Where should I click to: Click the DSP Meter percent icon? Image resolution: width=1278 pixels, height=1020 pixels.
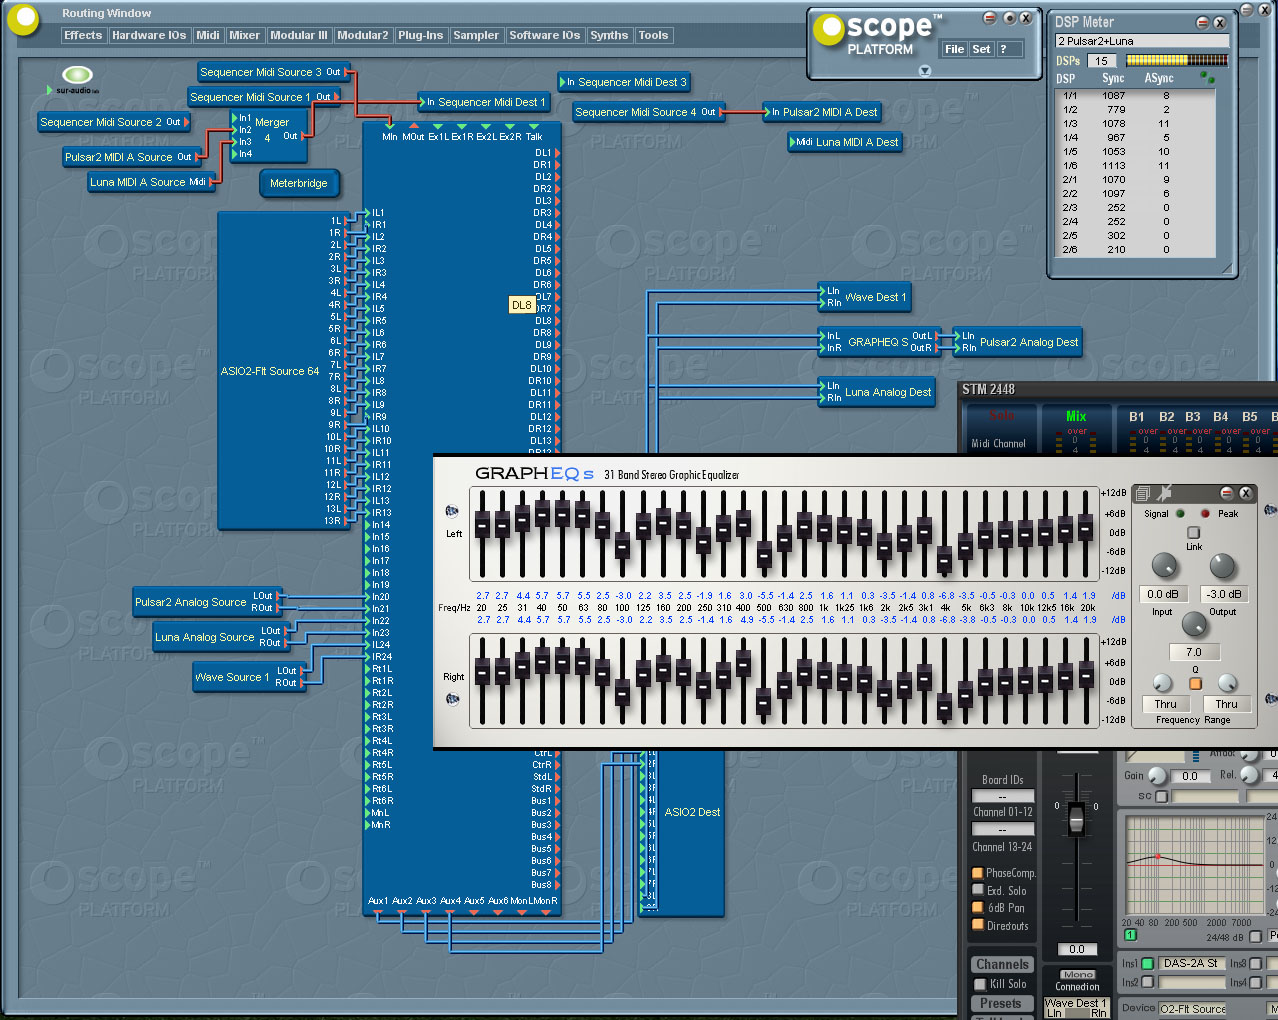tap(1207, 77)
